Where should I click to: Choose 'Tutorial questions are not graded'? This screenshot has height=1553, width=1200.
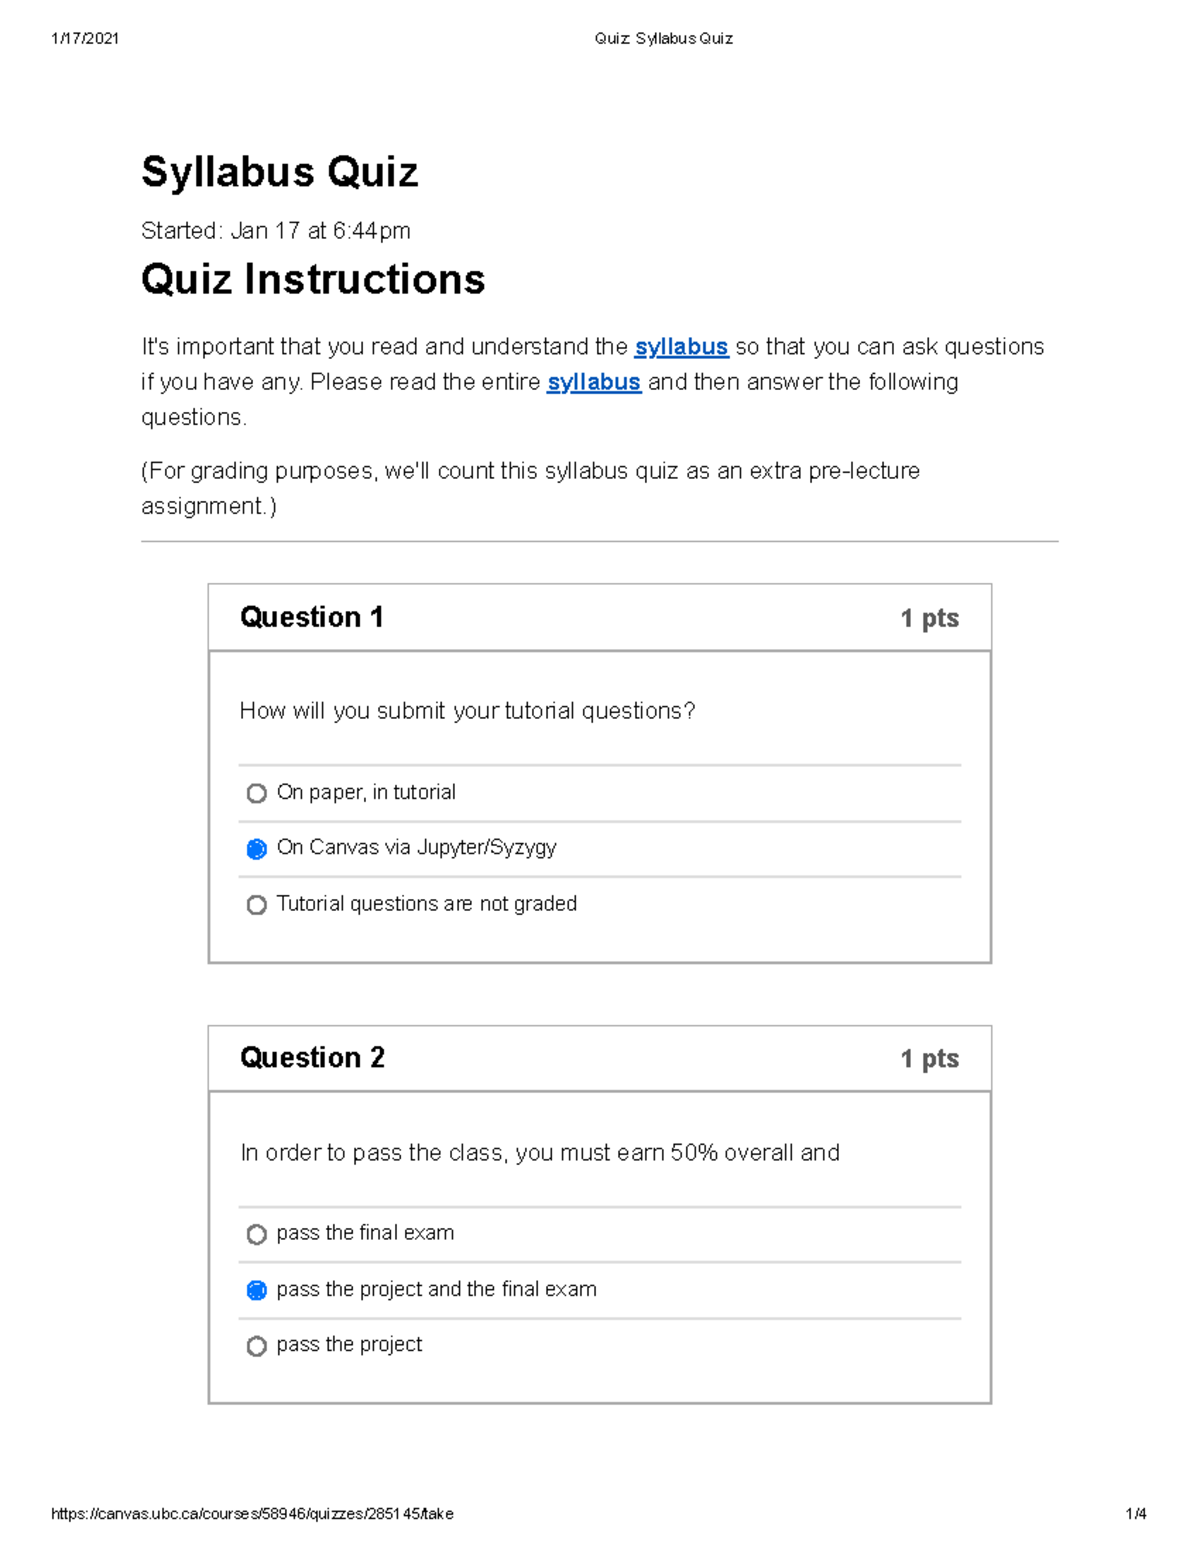point(258,904)
